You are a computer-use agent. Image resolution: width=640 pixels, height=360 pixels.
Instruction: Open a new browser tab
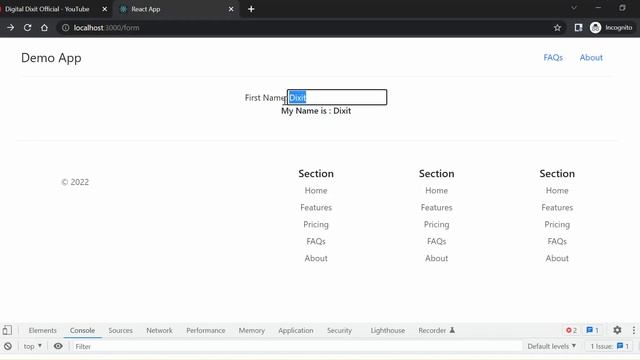pos(251,9)
